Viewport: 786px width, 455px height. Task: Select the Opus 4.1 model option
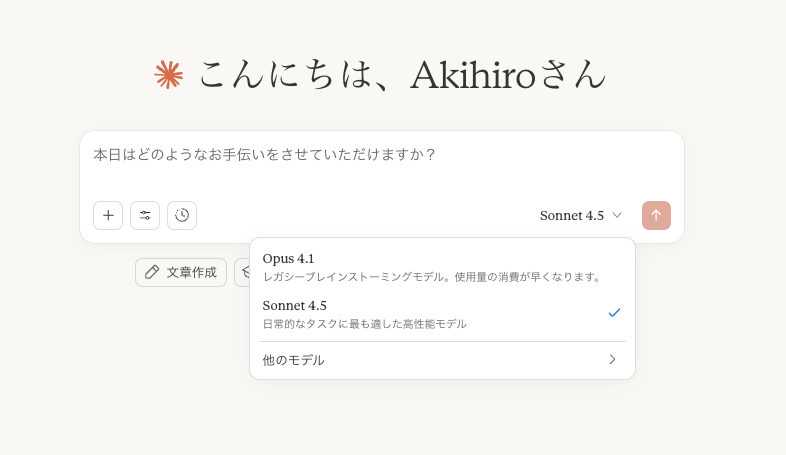click(x=289, y=258)
